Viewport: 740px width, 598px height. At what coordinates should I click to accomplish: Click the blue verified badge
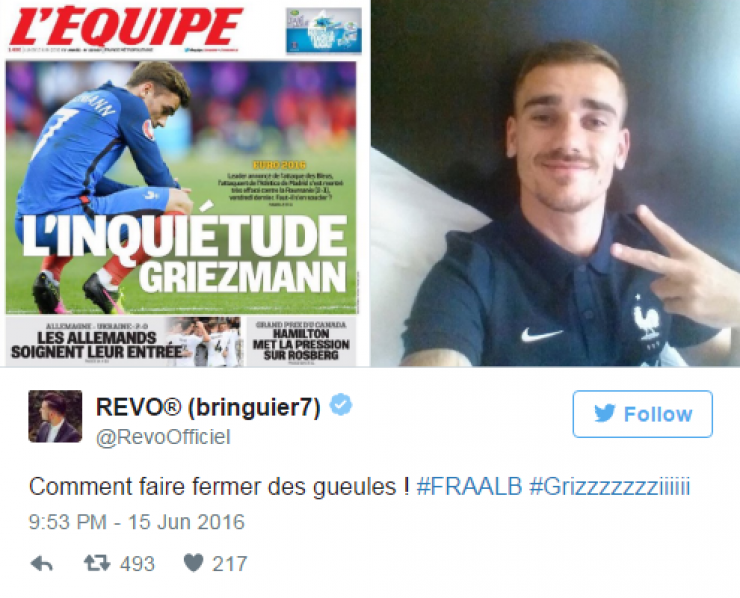click(x=341, y=404)
